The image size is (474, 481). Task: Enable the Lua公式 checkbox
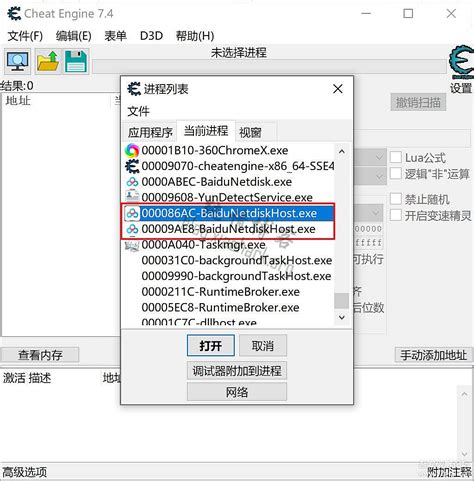pos(396,157)
